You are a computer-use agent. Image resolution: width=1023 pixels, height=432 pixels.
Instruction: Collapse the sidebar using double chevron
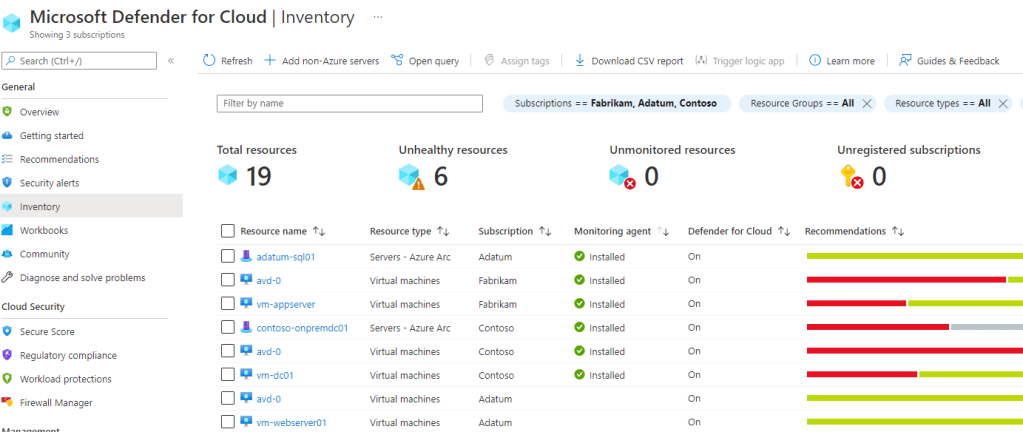(171, 61)
